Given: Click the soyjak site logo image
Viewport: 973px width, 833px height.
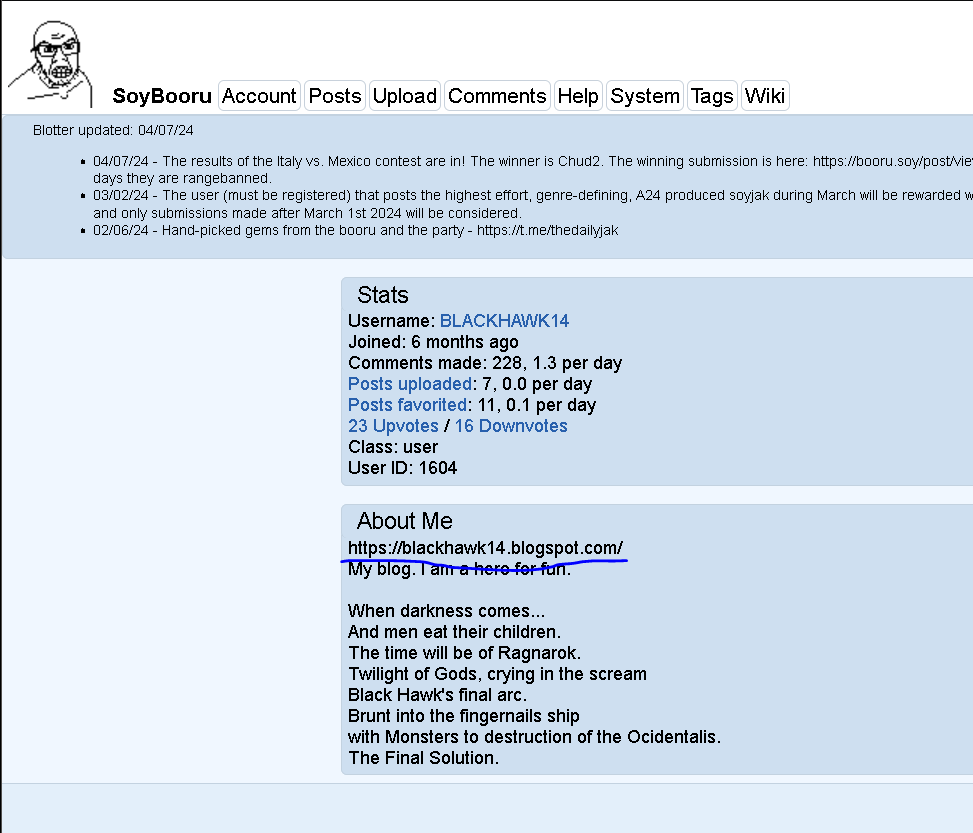Looking at the screenshot, I should click(50, 63).
